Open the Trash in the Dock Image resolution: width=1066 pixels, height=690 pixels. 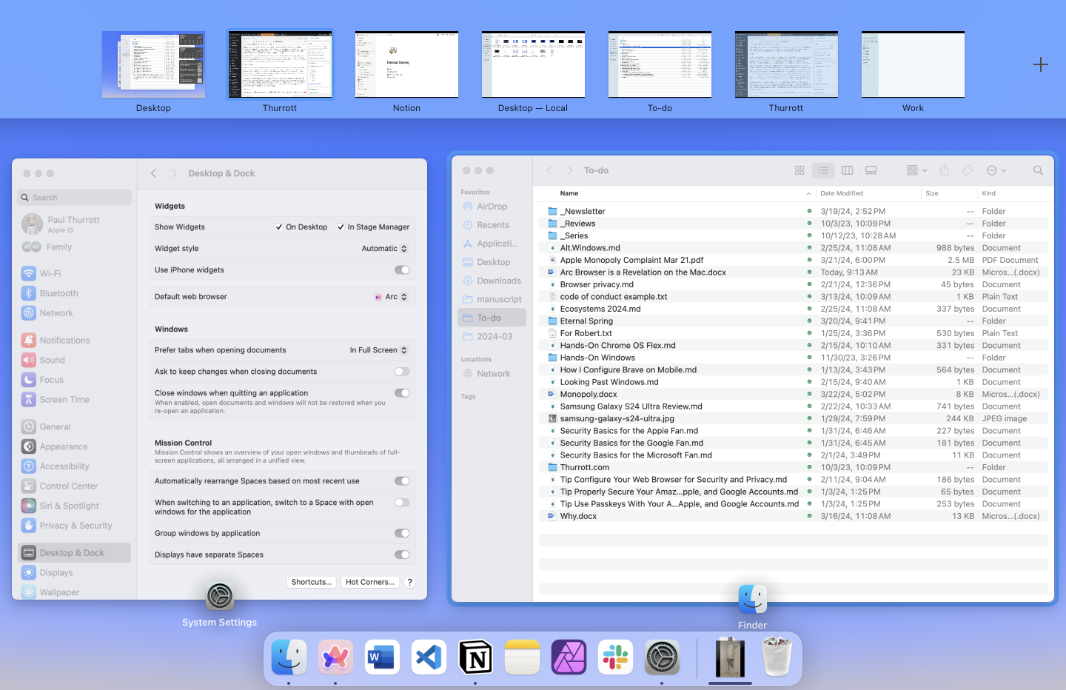[776, 658]
